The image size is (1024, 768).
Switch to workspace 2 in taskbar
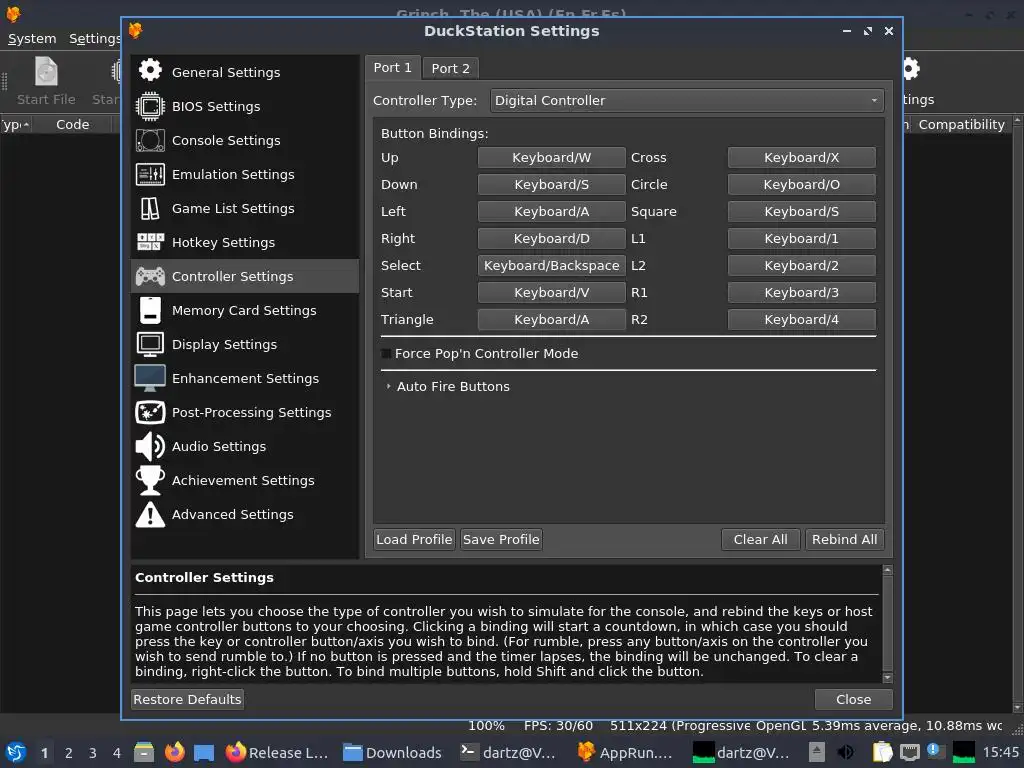click(x=69, y=753)
